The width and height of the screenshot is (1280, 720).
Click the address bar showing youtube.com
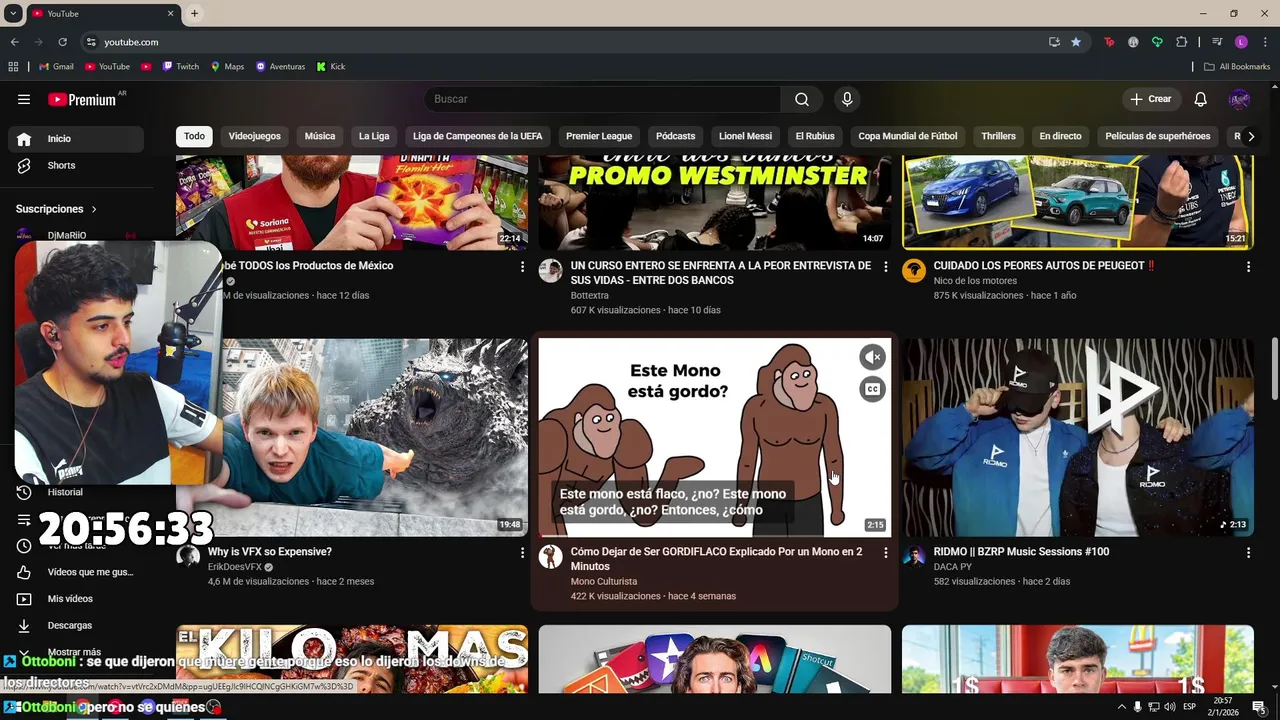tap(560, 42)
